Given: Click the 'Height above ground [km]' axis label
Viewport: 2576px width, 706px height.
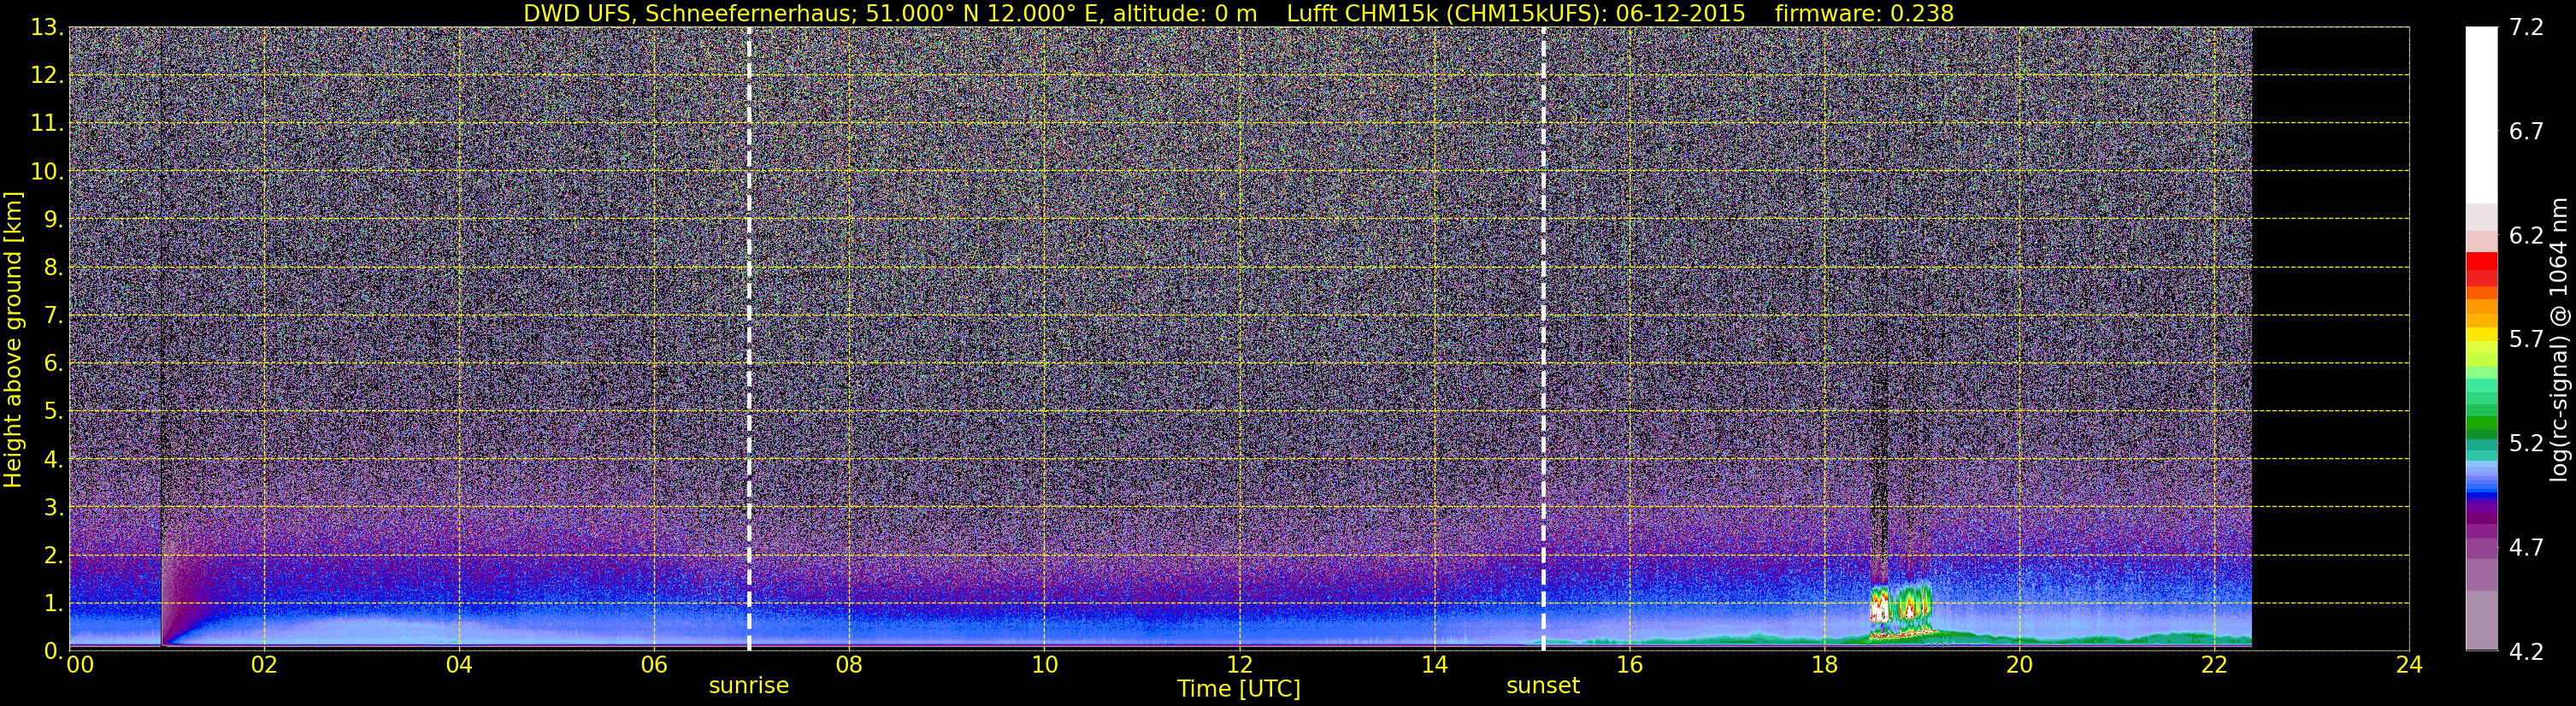Looking at the screenshot, I should coord(13,339).
